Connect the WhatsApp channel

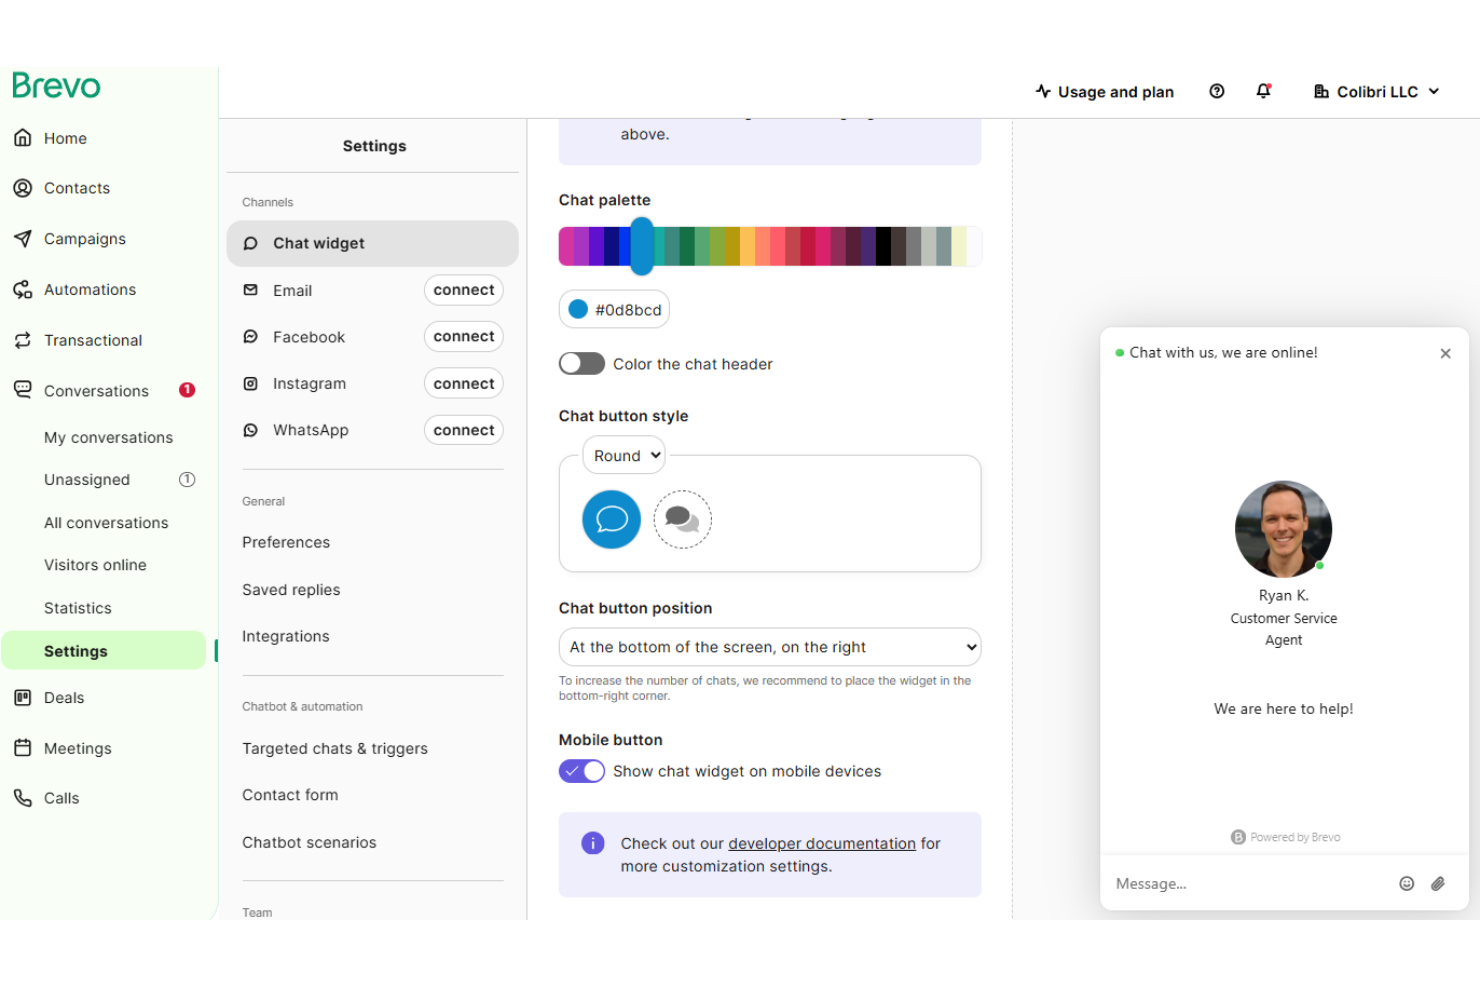(463, 429)
